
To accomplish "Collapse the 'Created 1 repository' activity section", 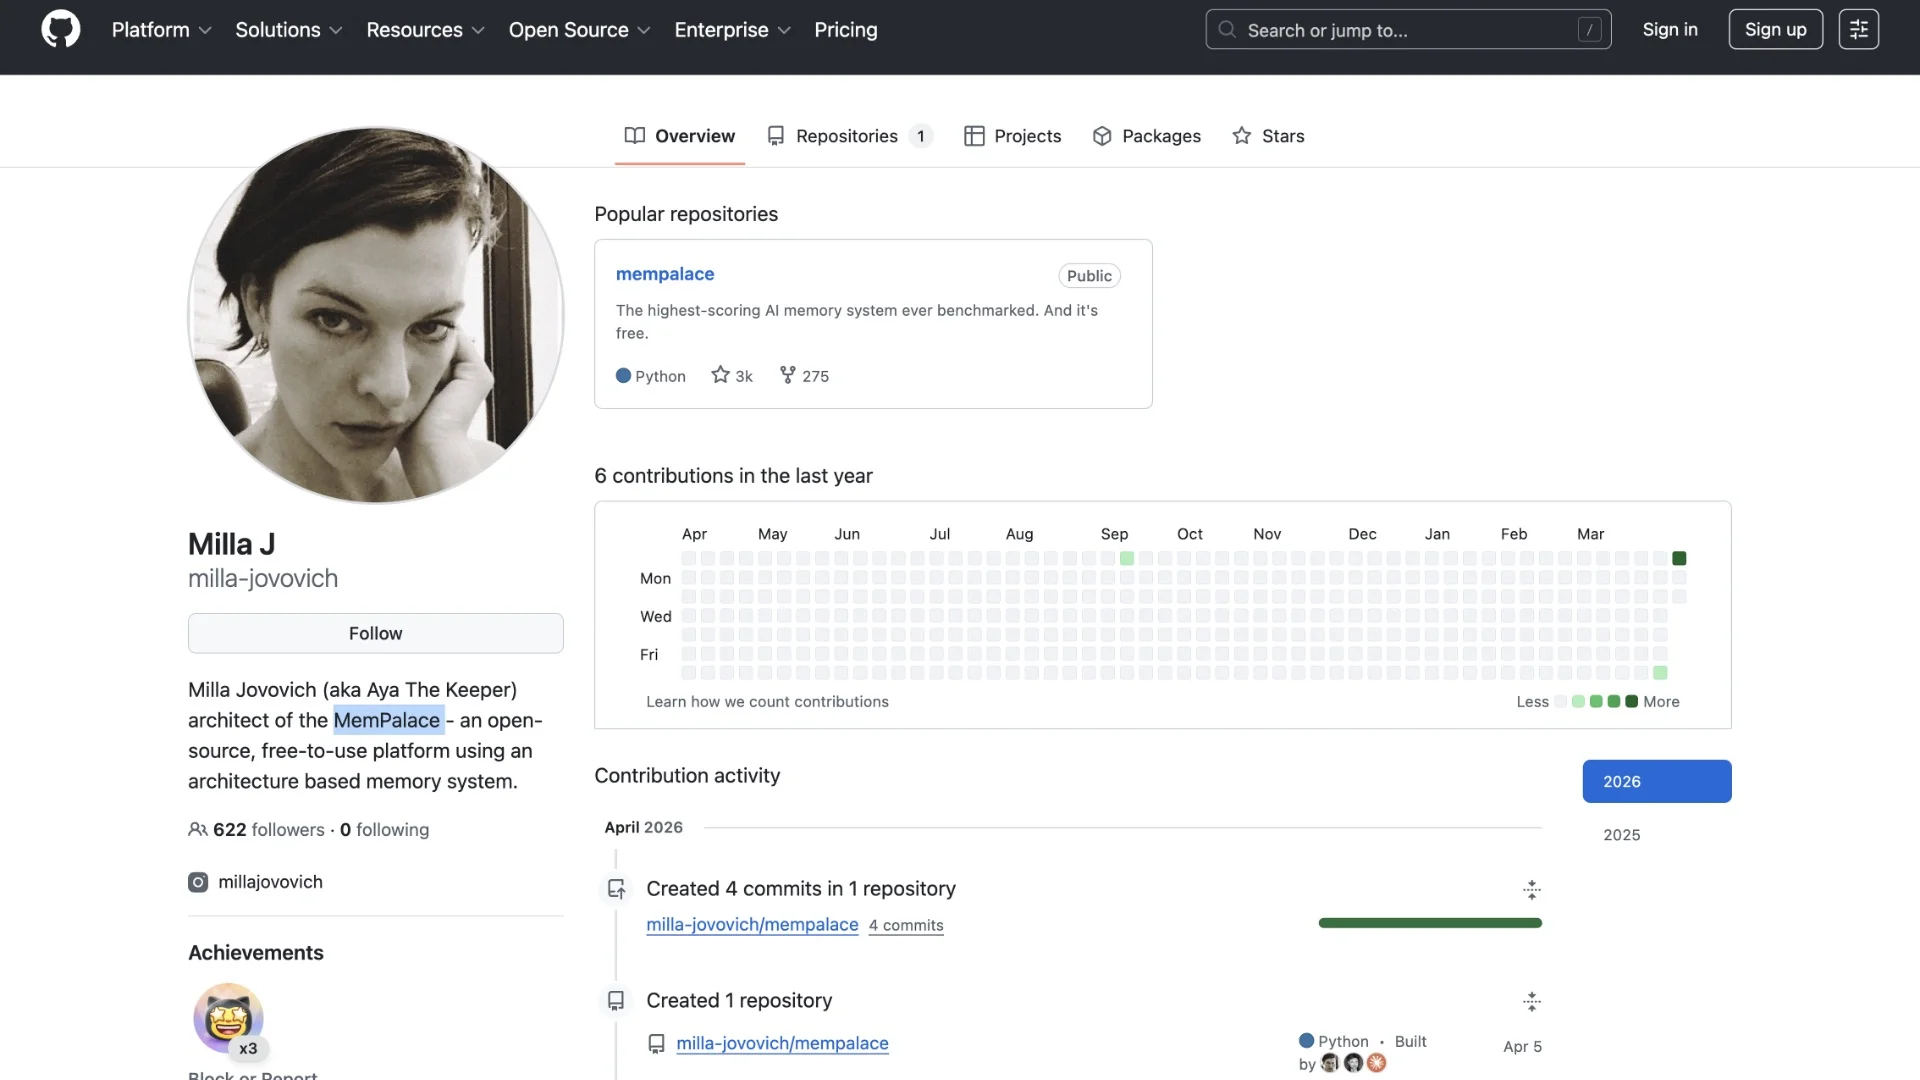I will pyautogui.click(x=1531, y=1001).
